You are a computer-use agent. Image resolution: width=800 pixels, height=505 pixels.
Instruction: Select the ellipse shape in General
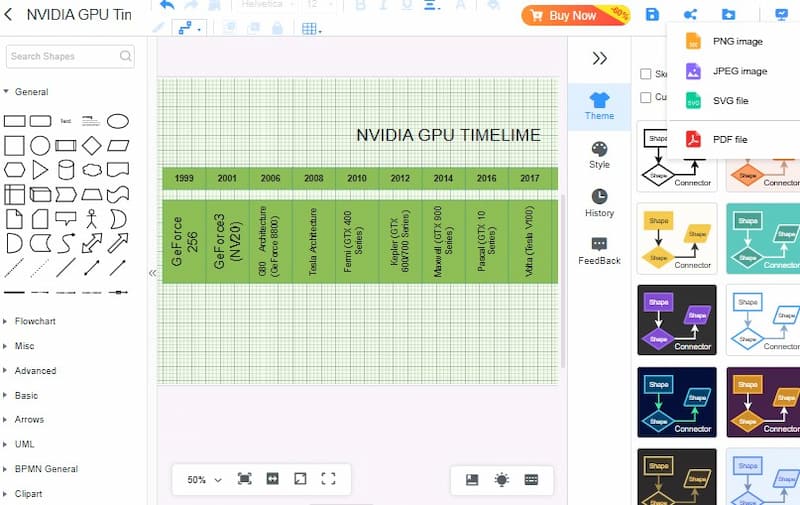click(x=117, y=121)
